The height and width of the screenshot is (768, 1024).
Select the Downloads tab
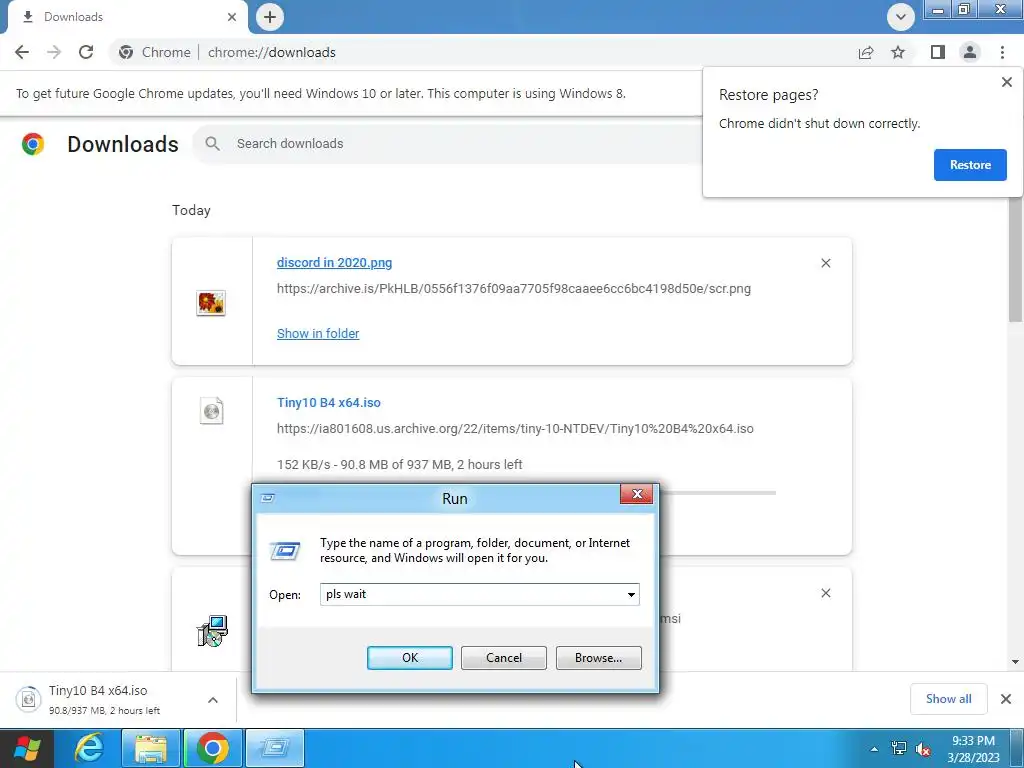tap(127, 17)
